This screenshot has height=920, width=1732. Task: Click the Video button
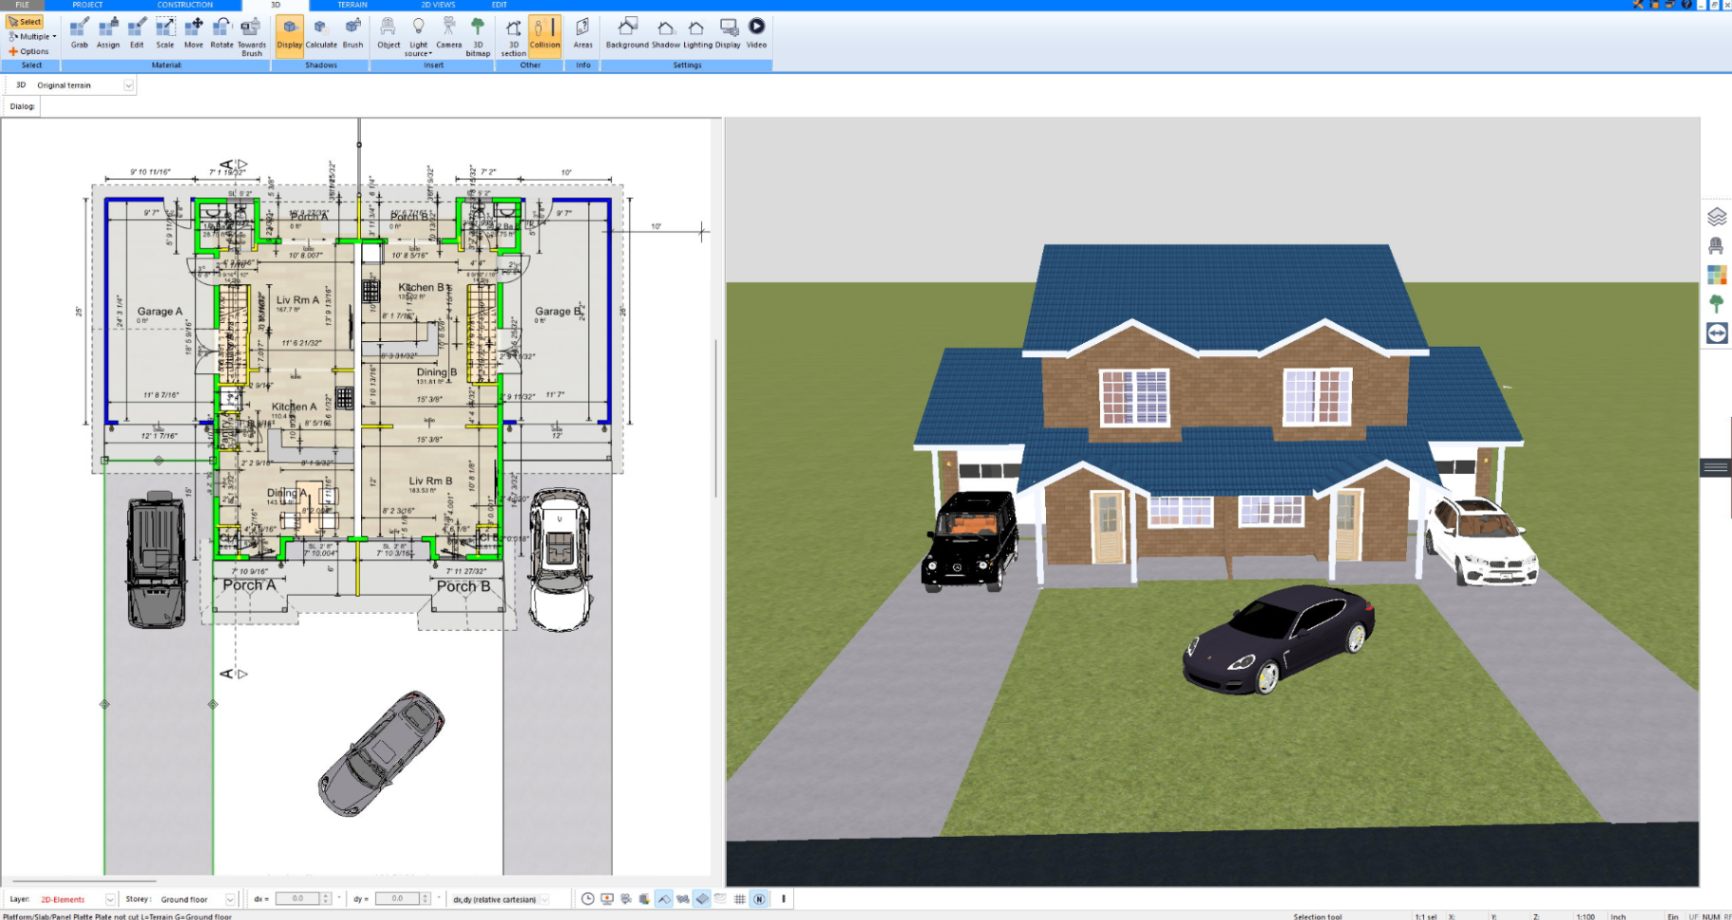click(757, 33)
